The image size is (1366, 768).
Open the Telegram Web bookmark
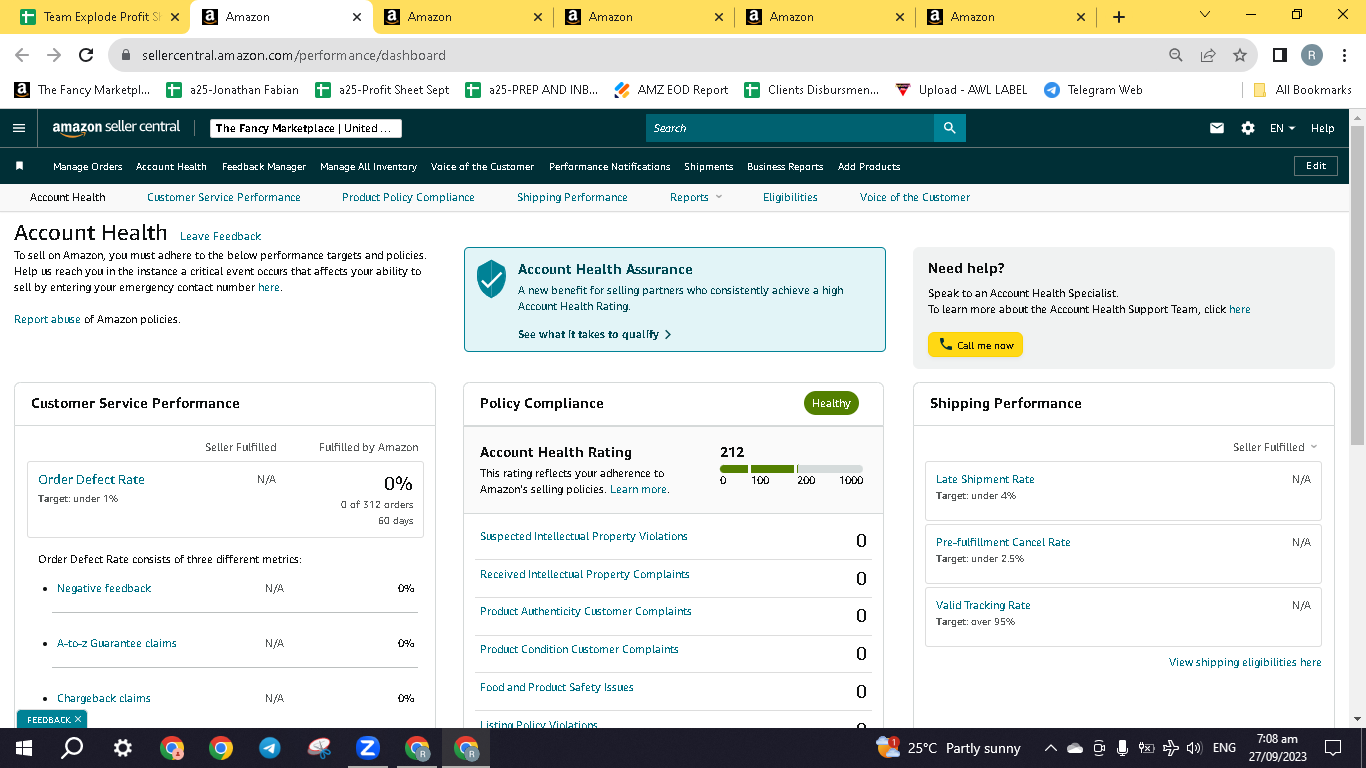click(1093, 90)
